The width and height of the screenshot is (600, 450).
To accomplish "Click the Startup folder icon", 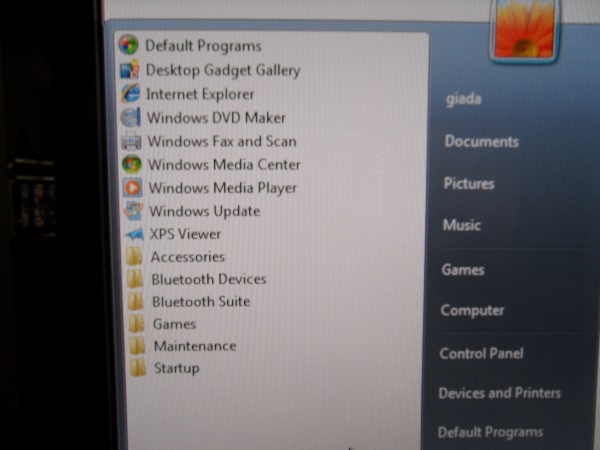I will pos(138,368).
